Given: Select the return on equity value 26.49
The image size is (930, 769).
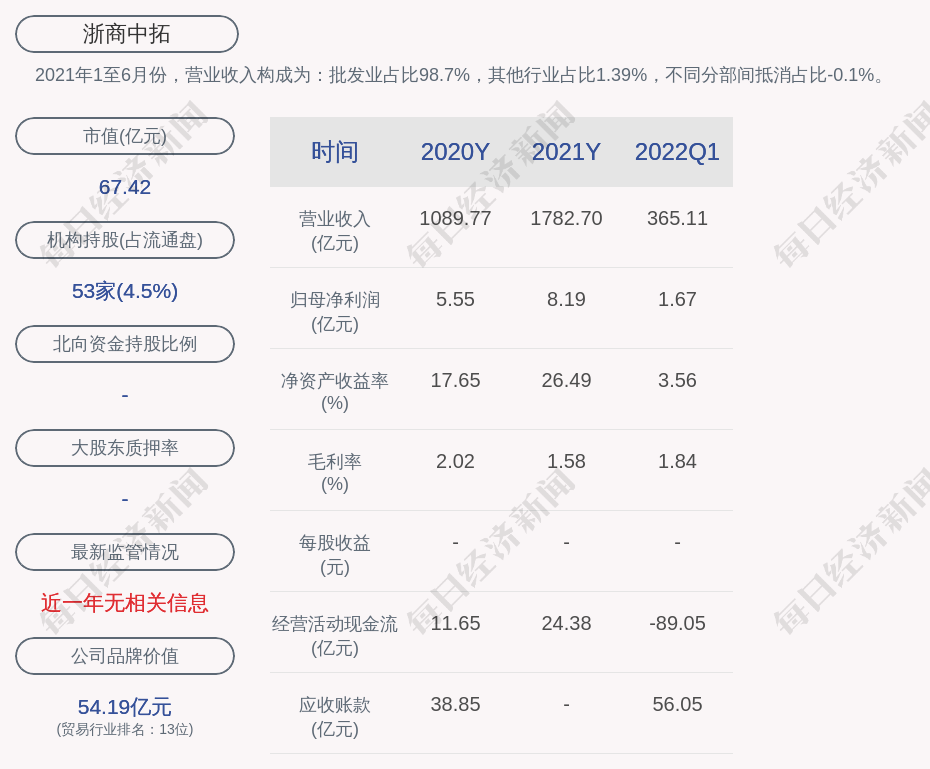Looking at the screenshot, I should 566,380.
